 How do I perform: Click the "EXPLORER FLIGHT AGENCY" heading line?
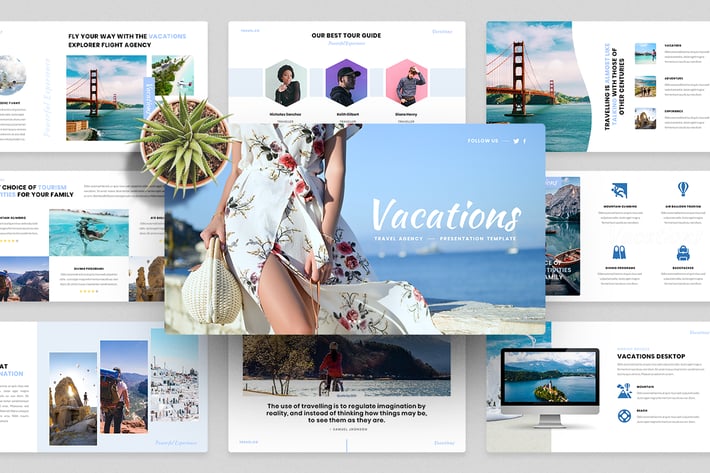coord(110,45)
